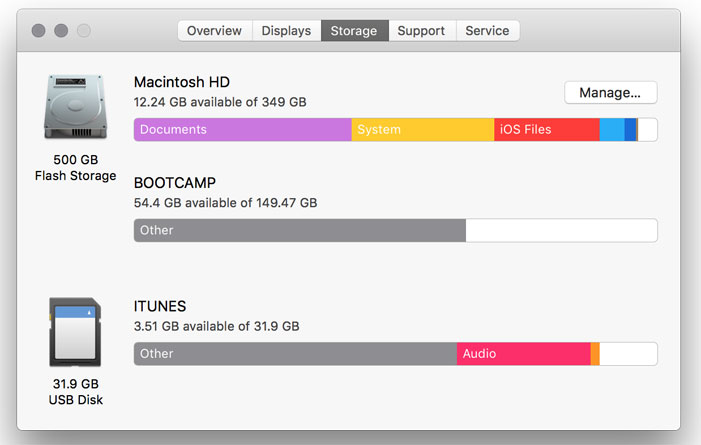The height and width of the screenshot is (445, 701).
Task: Go to the Support tab
Action: [x=422, y=31]
